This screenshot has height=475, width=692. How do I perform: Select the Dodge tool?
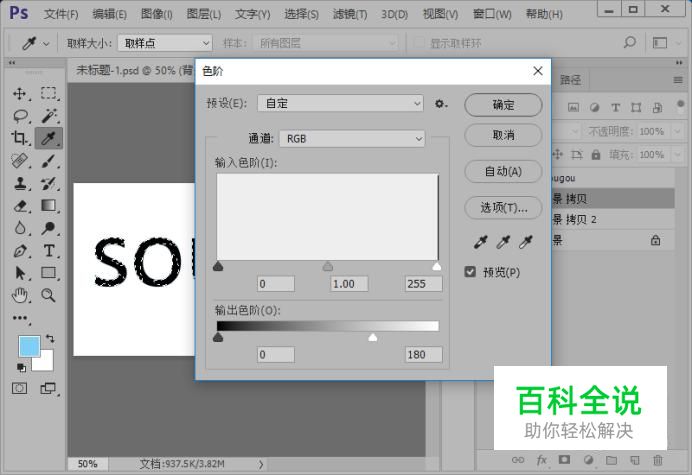(49, 228)
